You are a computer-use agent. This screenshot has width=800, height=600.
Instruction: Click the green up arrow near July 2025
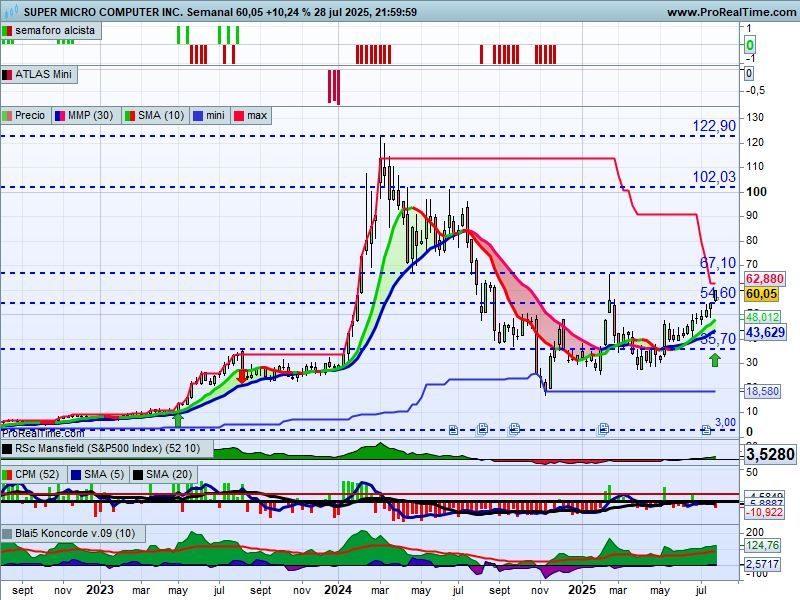coord(714,360)
